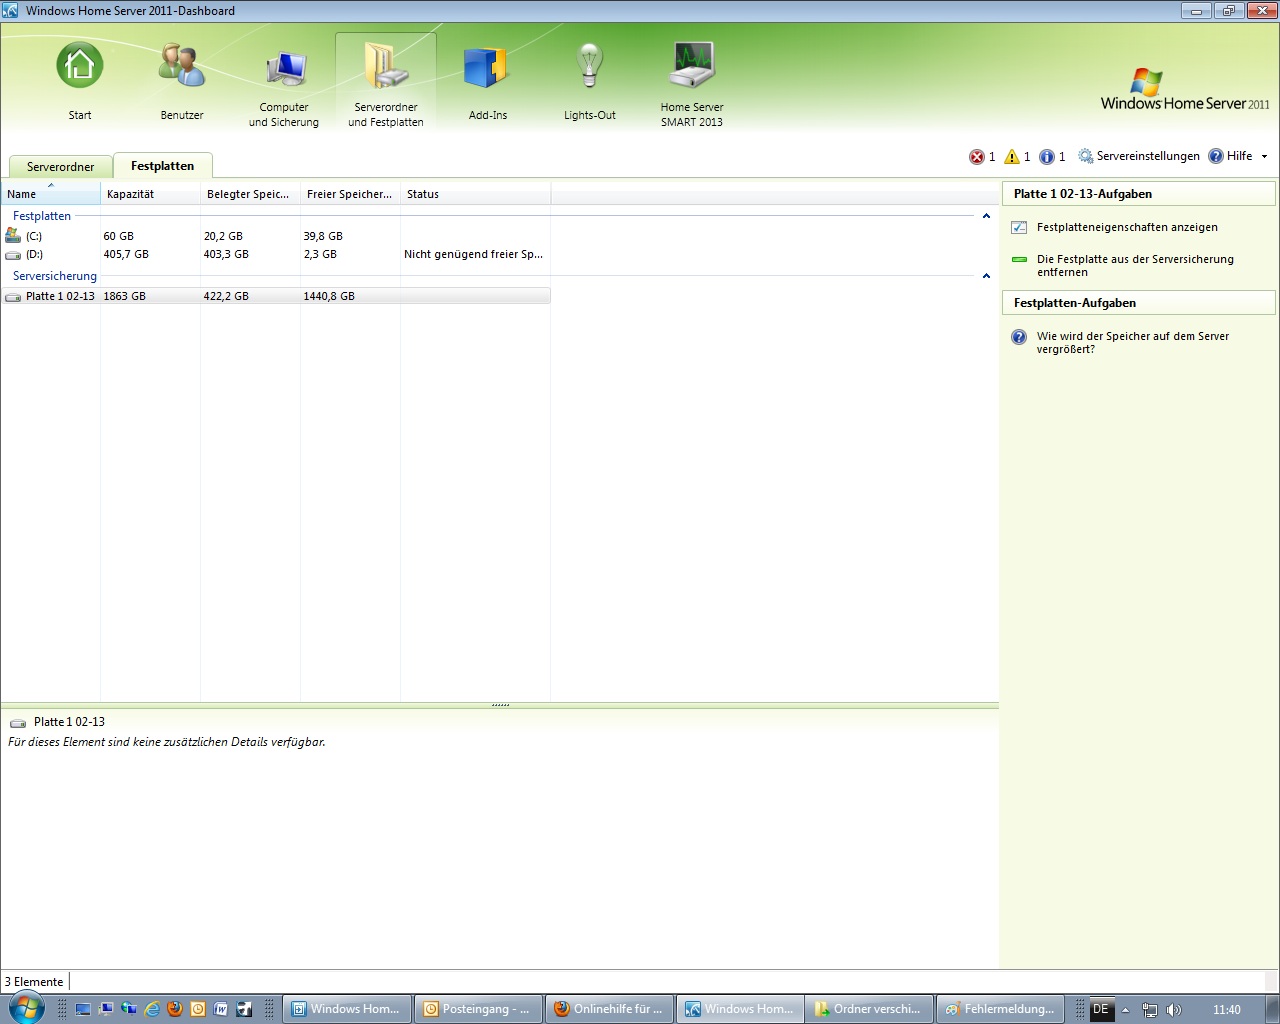Select the Platte 1 02-13 list row
This screenshot has width=1280, height=1024.
coord(276,296)
